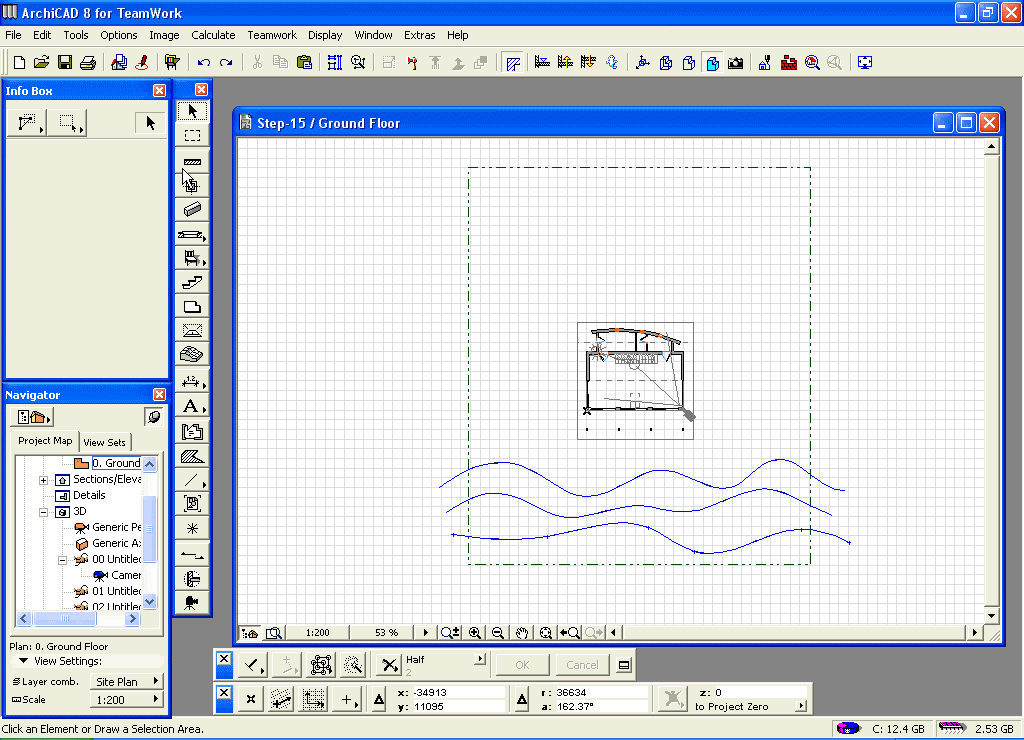Click the Cancel button in the control box
Viewport: 1024px width, 740px height.
click(x=582, y=665)
